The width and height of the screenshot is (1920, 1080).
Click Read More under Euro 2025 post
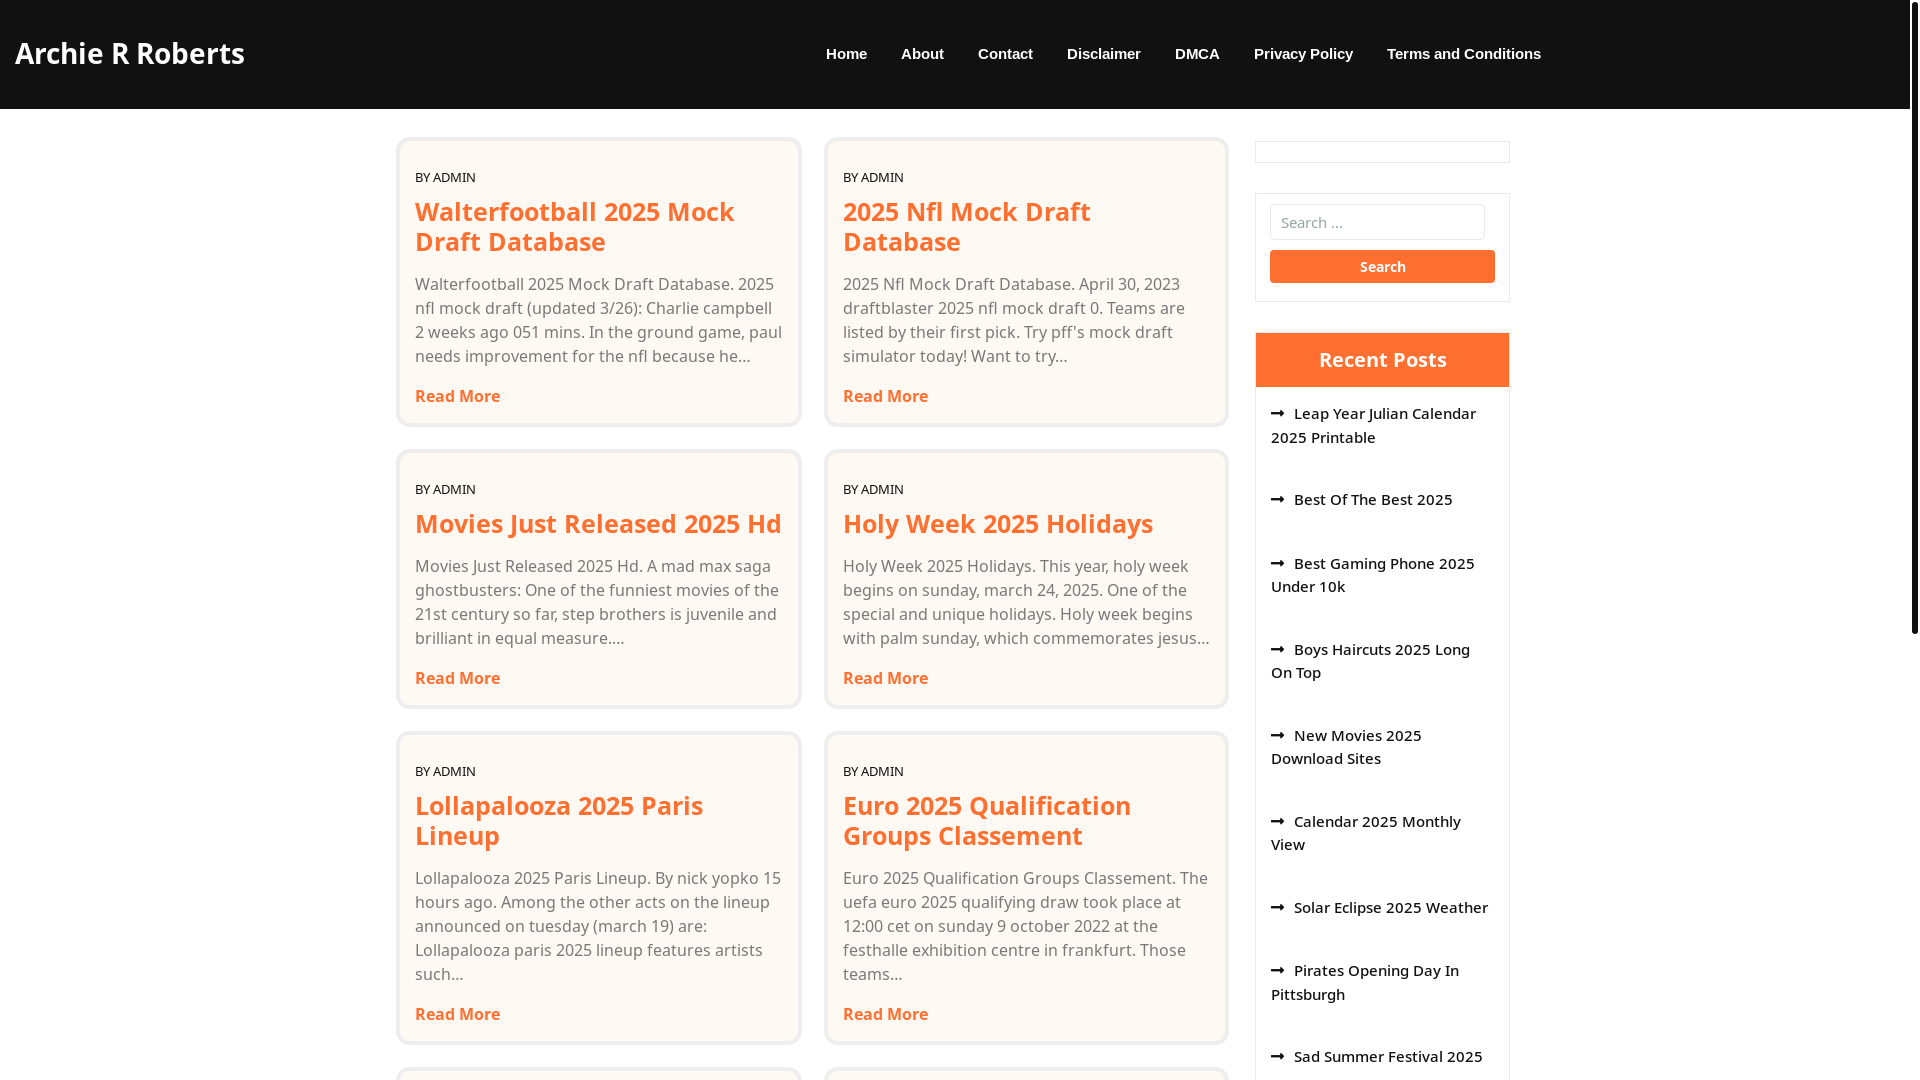tap(885, 1014)
